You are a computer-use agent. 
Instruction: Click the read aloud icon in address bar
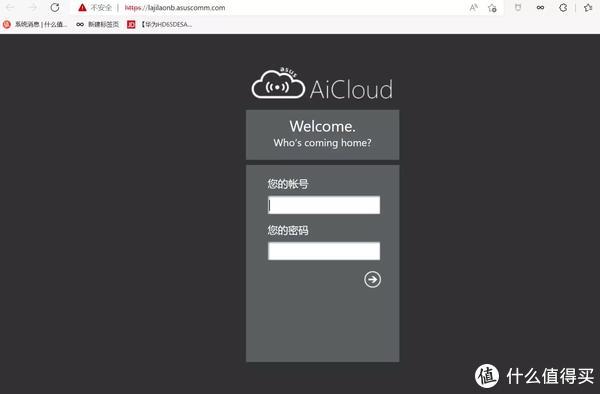point(474,7)
